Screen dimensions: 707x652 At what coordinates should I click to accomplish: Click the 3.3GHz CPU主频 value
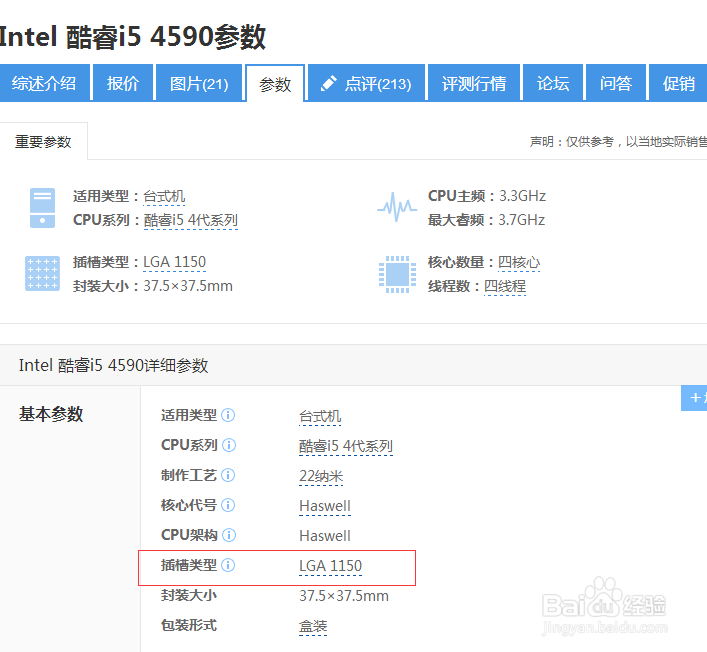(522, 196)
